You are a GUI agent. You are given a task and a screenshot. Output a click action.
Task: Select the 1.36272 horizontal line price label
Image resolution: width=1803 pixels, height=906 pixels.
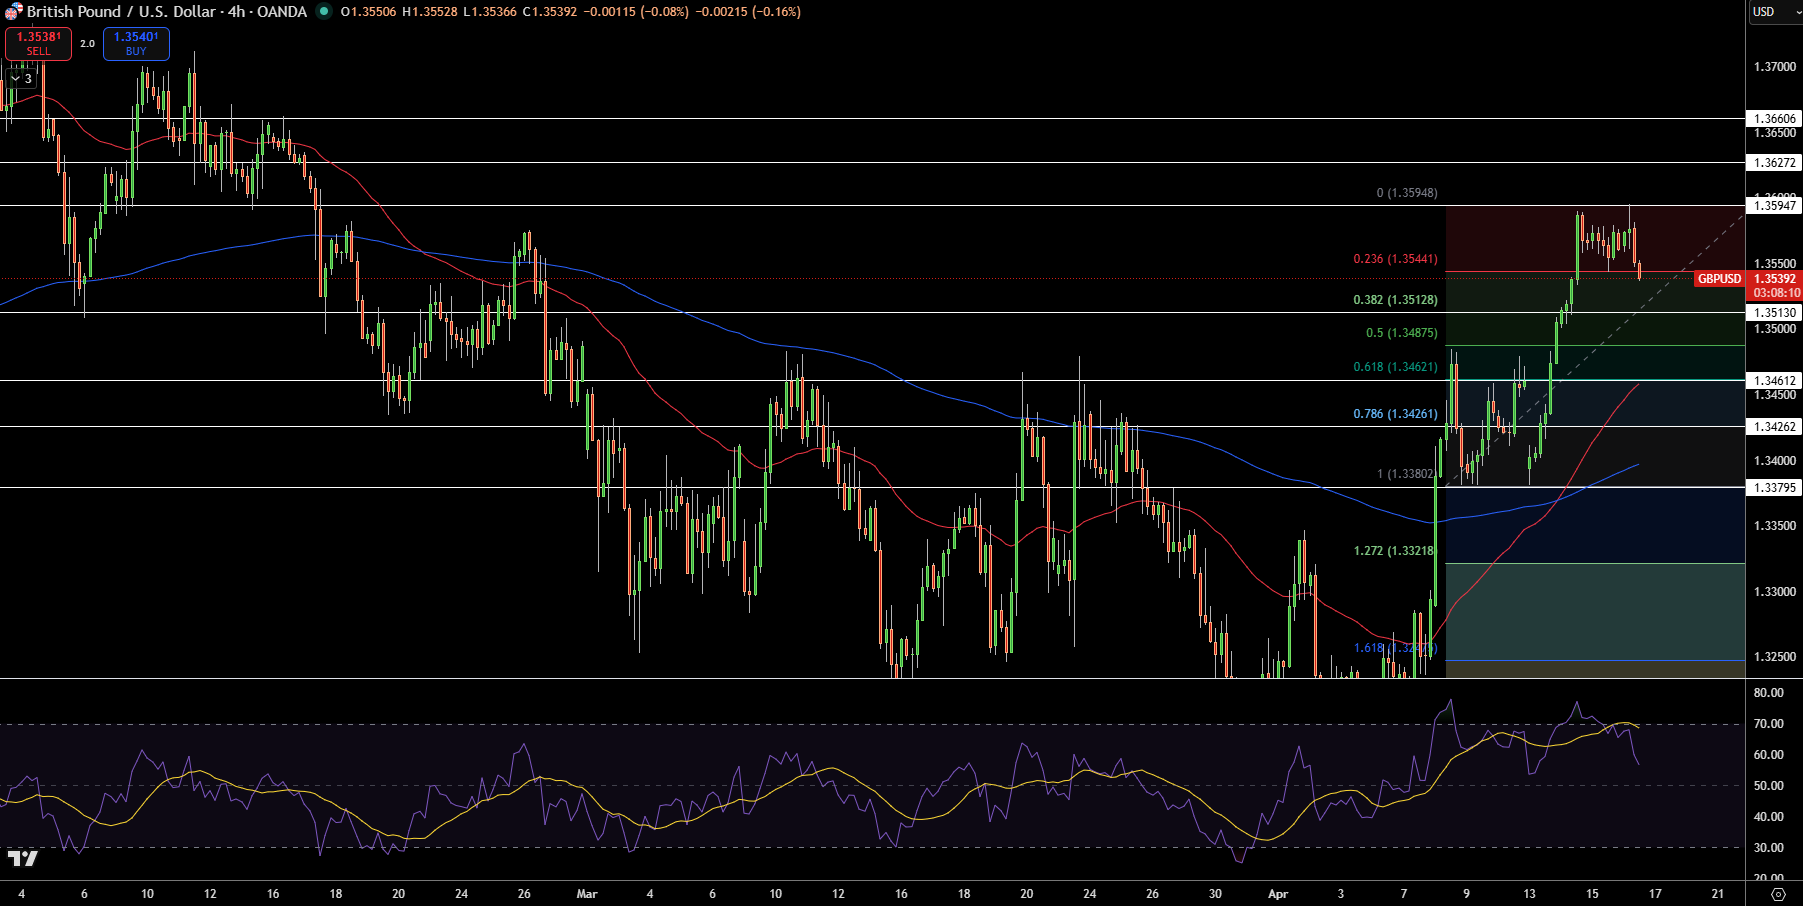tap(1774, 162)
